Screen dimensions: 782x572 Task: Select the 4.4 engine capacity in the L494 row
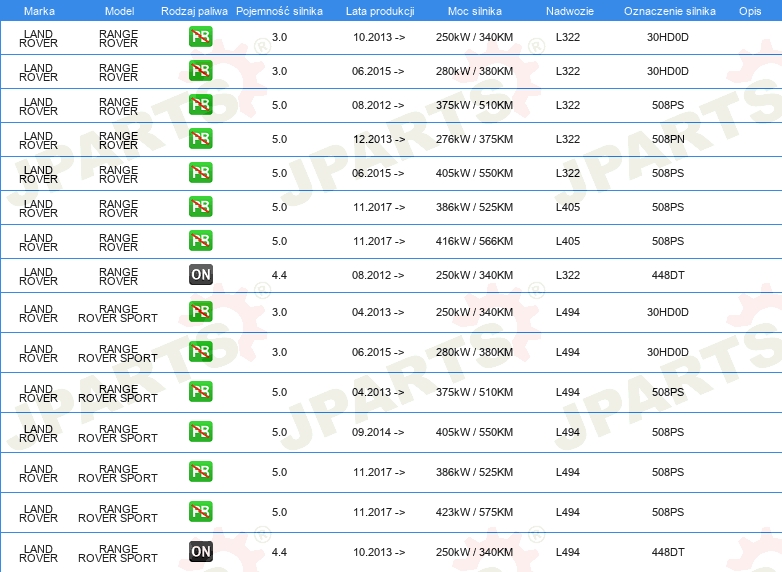tap(279, 552)
